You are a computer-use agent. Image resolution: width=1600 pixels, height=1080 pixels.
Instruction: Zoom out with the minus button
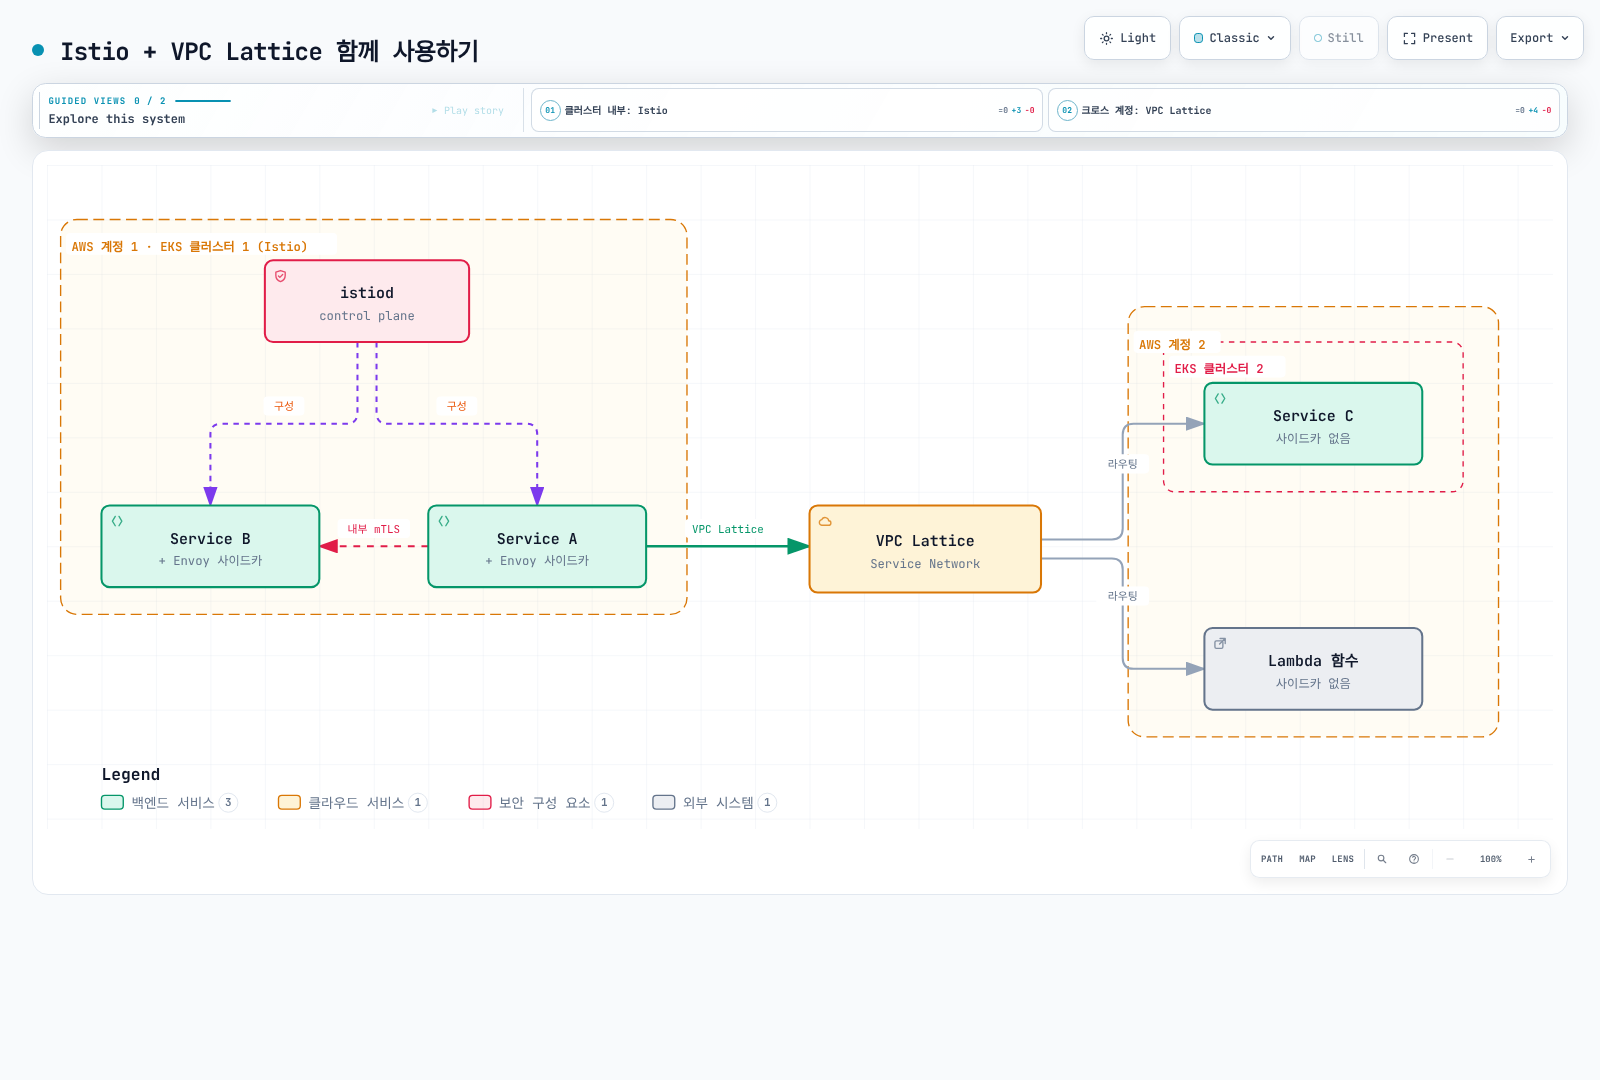pyautogui.click(x=1450, y=859)
